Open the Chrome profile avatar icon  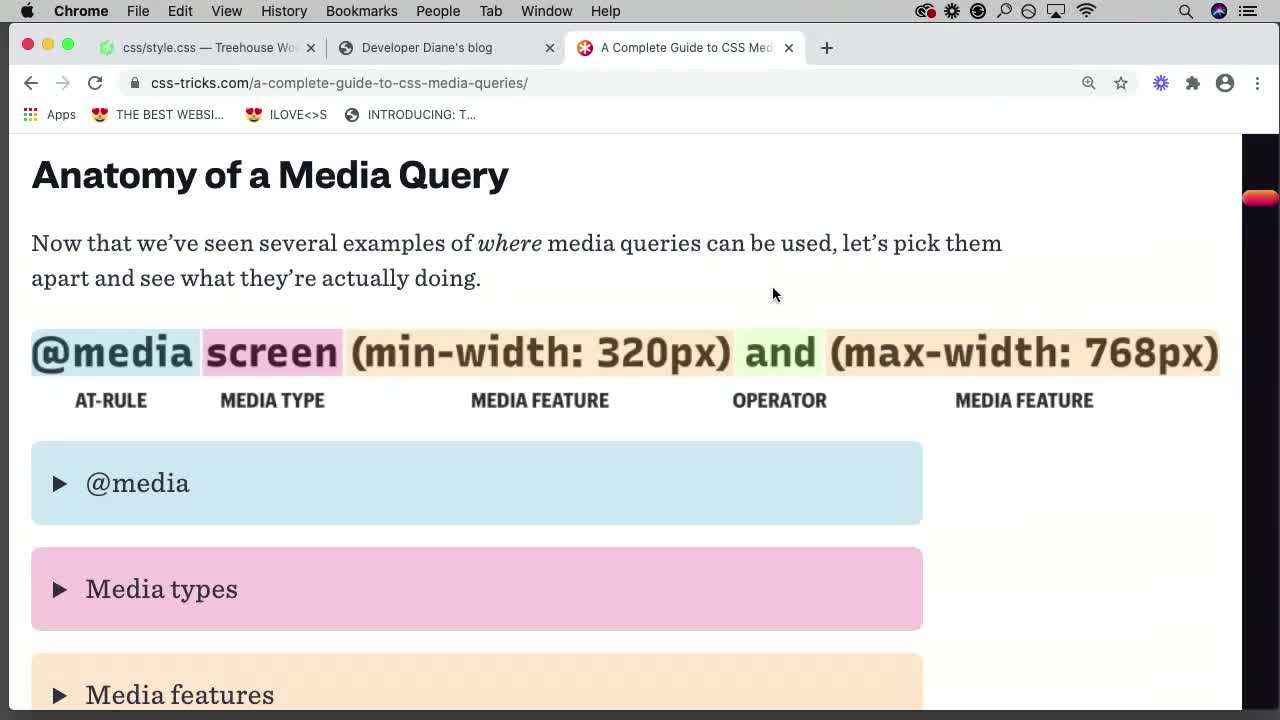[x=1225, y=83]
